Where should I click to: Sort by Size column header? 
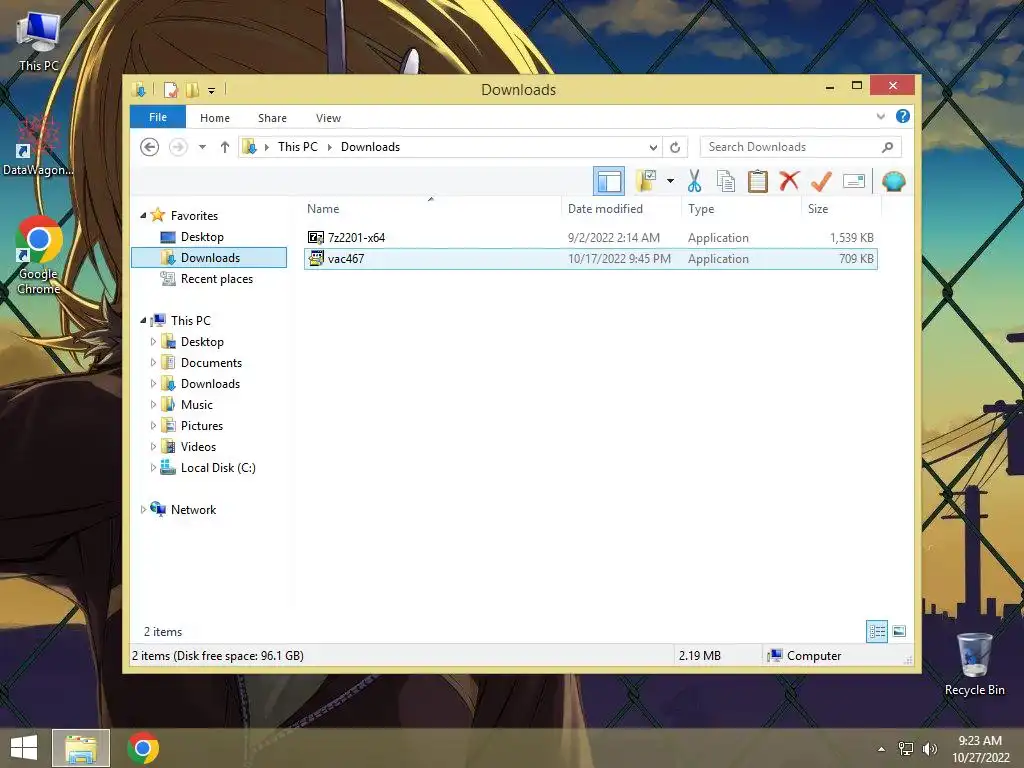point(841,209)
